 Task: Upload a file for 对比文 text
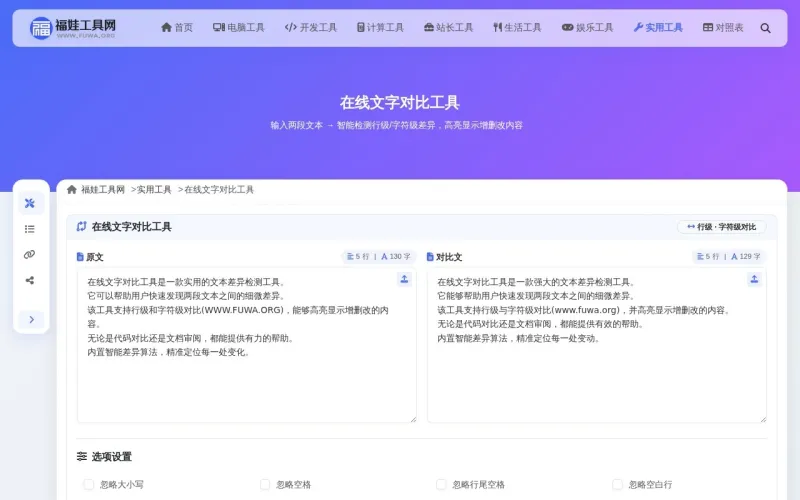[x=754, y=279]
